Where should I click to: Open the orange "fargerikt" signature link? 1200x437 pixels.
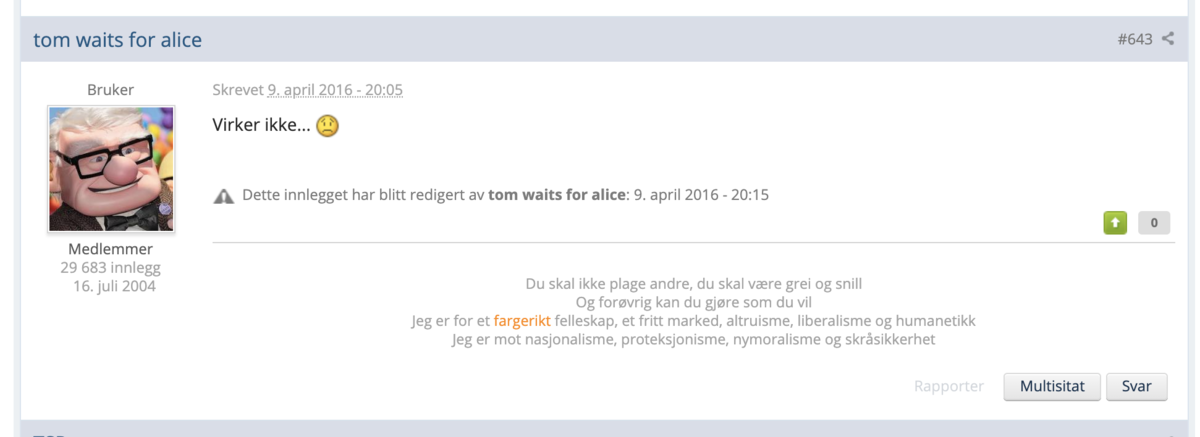[522, 321]
